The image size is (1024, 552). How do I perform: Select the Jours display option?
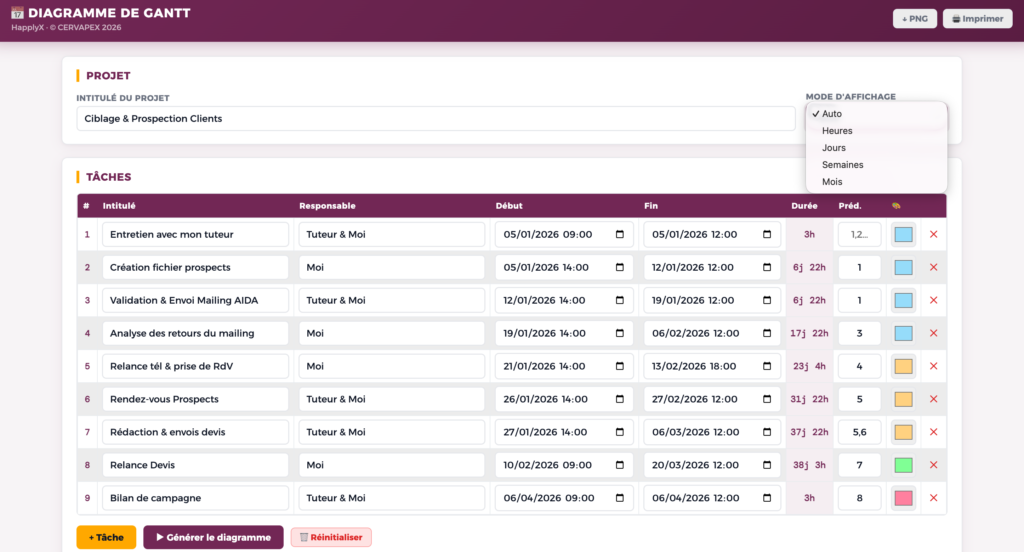coord(834,148)
